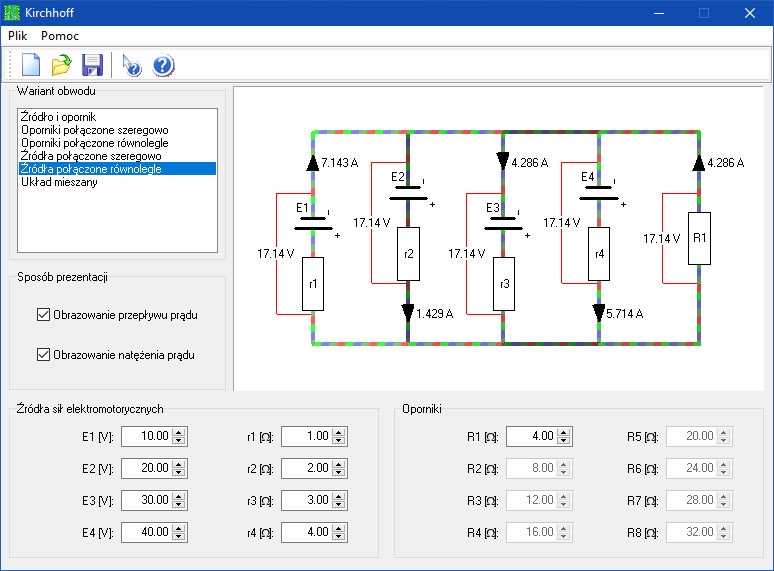Screen dimensions: 774x571
Task: Click the New file toolbar icon
Action: tap(31, 66)
